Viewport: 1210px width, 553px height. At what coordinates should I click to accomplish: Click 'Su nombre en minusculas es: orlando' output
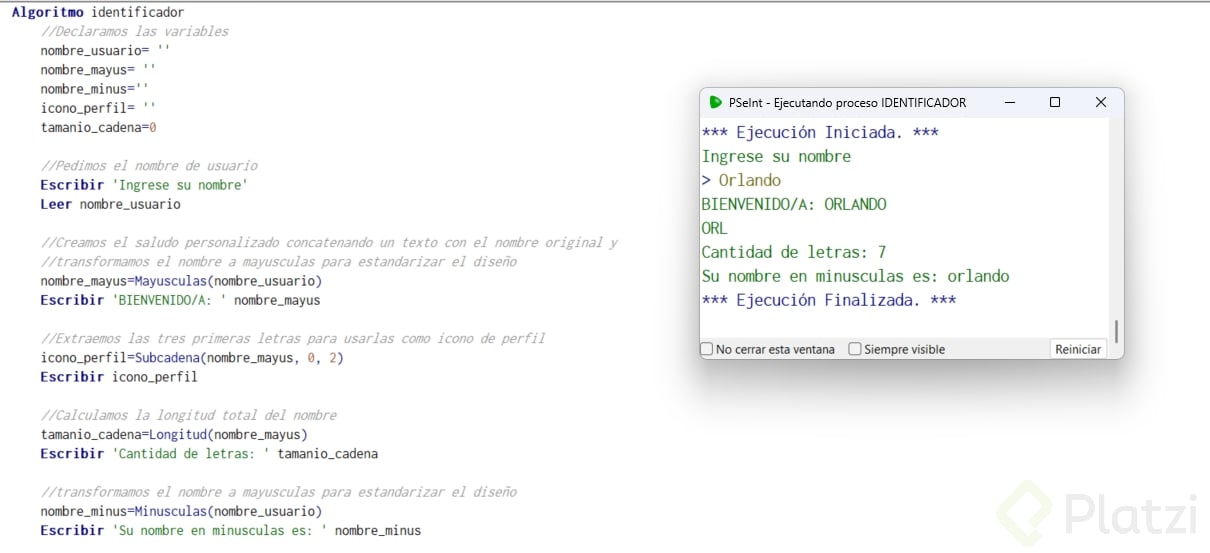tap(856, 276)
